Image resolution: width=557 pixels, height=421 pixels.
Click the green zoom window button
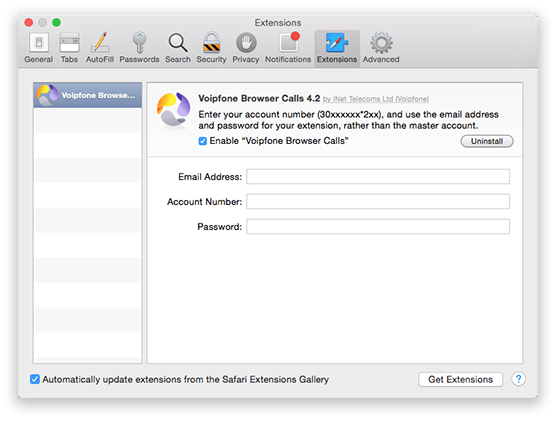56,22
